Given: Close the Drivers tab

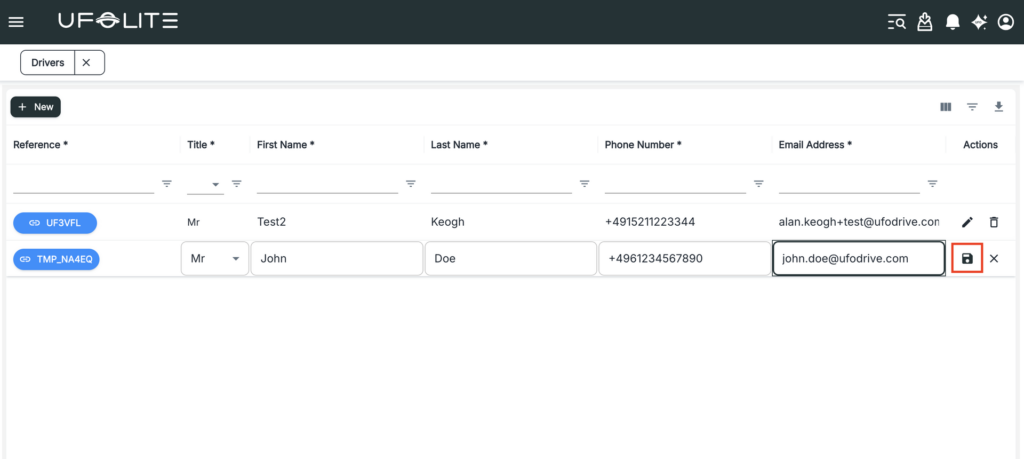Looking at the screenshot, I should pyautogui.click(x=86, y=62).
